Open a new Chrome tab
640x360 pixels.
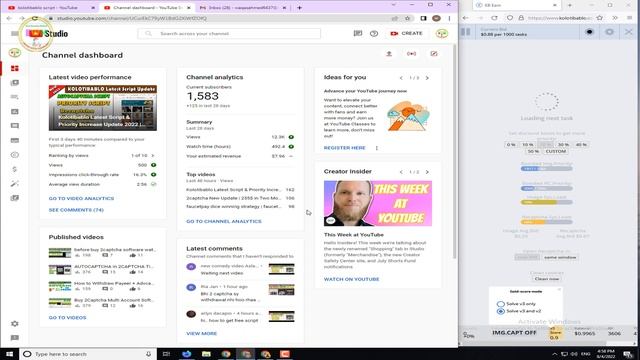click(x=299, y=7)
